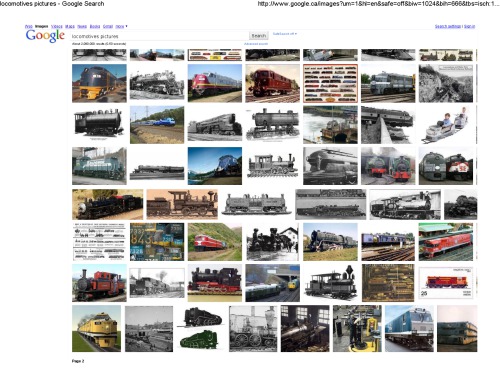Open postage stamp locomotive thumbnail
The width and height of the screenshot is (500, 386).
pyautogui.click(x=446, y=283)
